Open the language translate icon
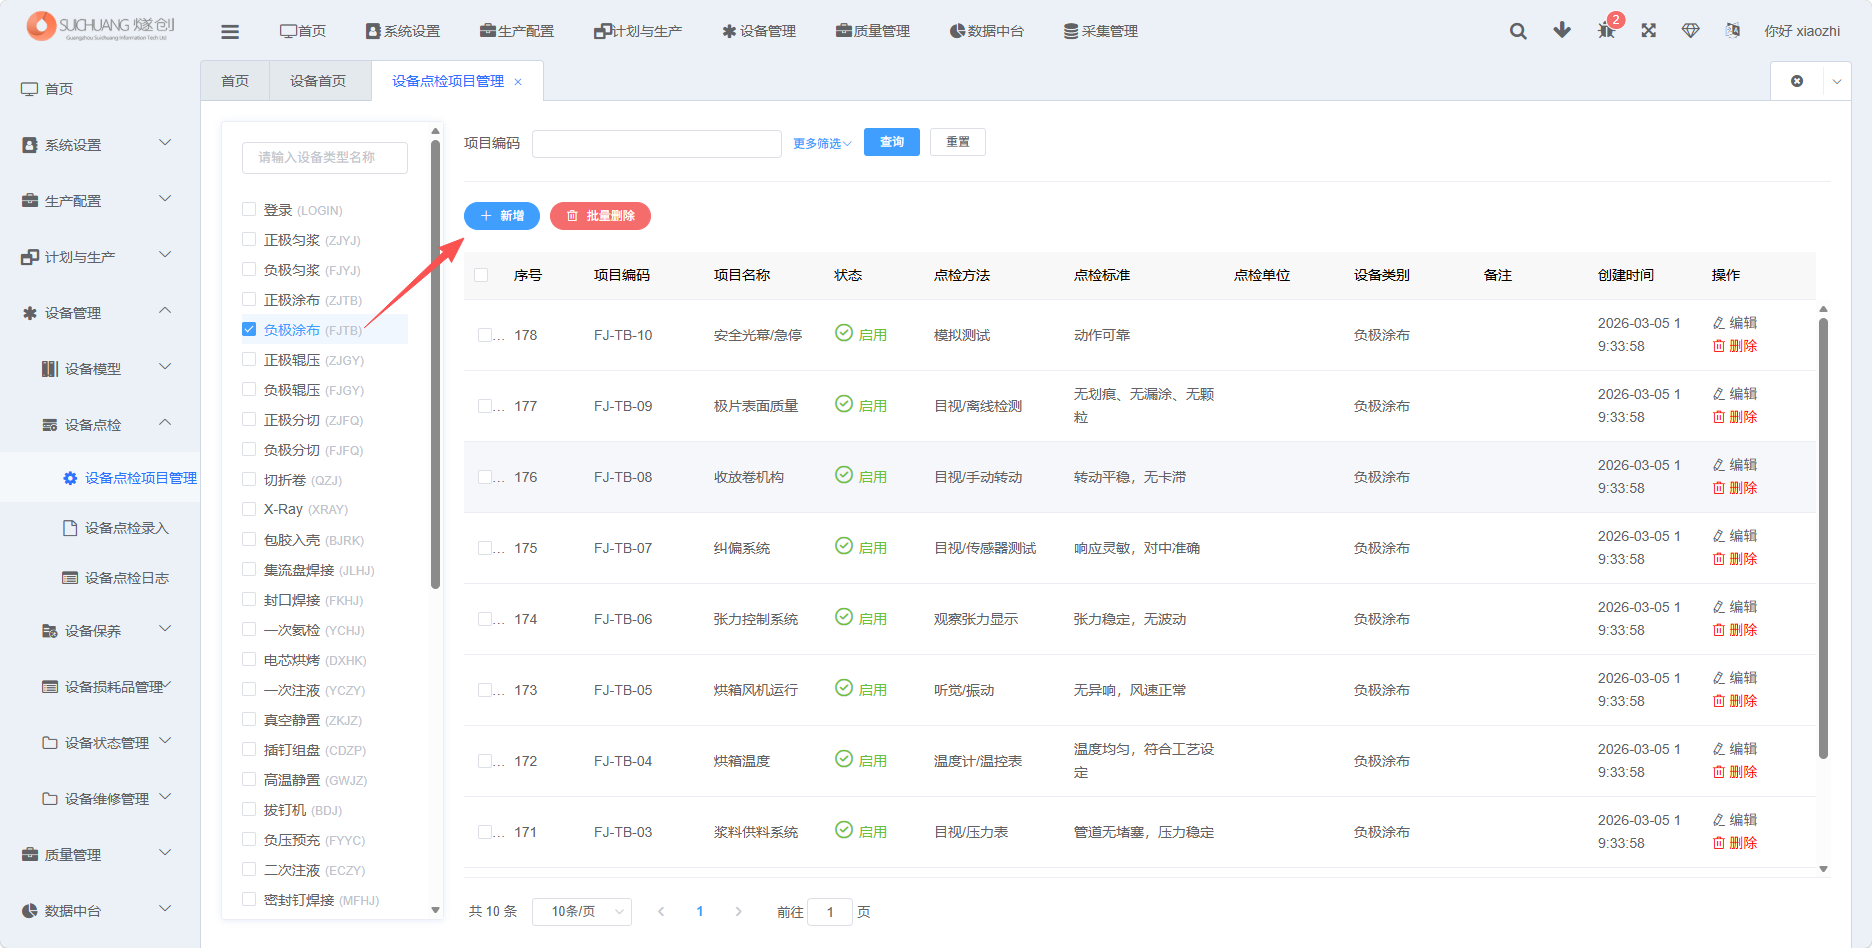This screenshot has width=1872, height=948. 1733,30
